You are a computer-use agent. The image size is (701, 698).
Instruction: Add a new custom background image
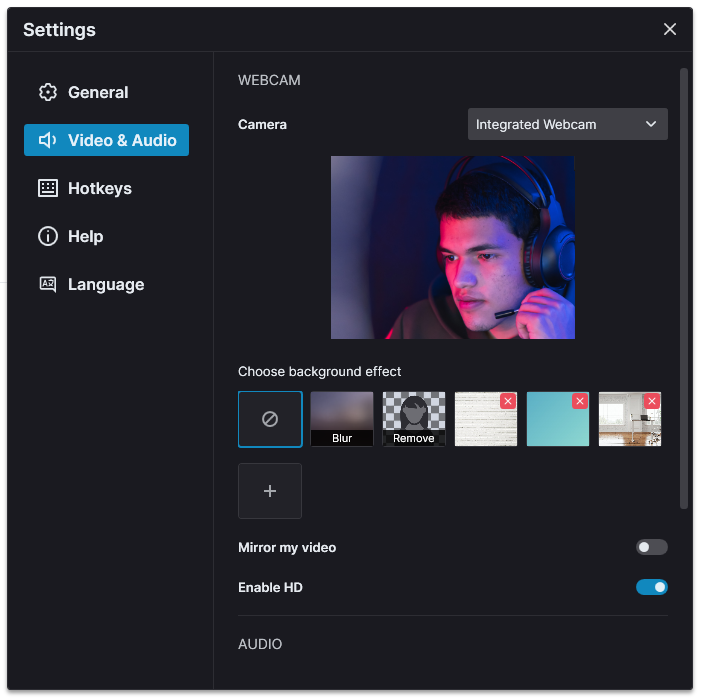(x=270, y=491)
